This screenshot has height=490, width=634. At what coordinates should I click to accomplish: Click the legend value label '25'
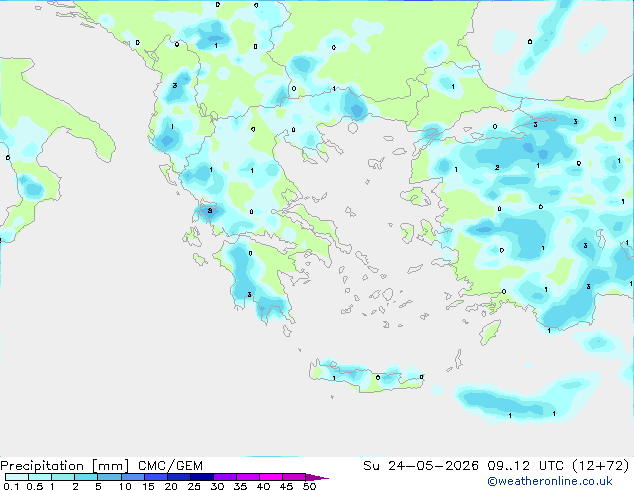194,486
